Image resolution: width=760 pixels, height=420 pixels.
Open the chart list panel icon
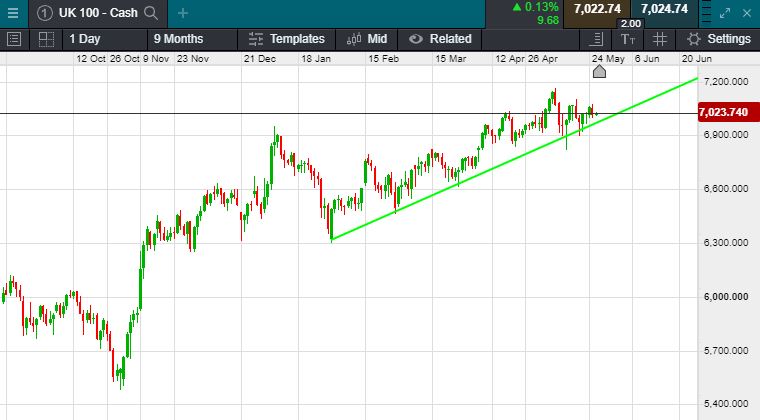tap(14, 39)
